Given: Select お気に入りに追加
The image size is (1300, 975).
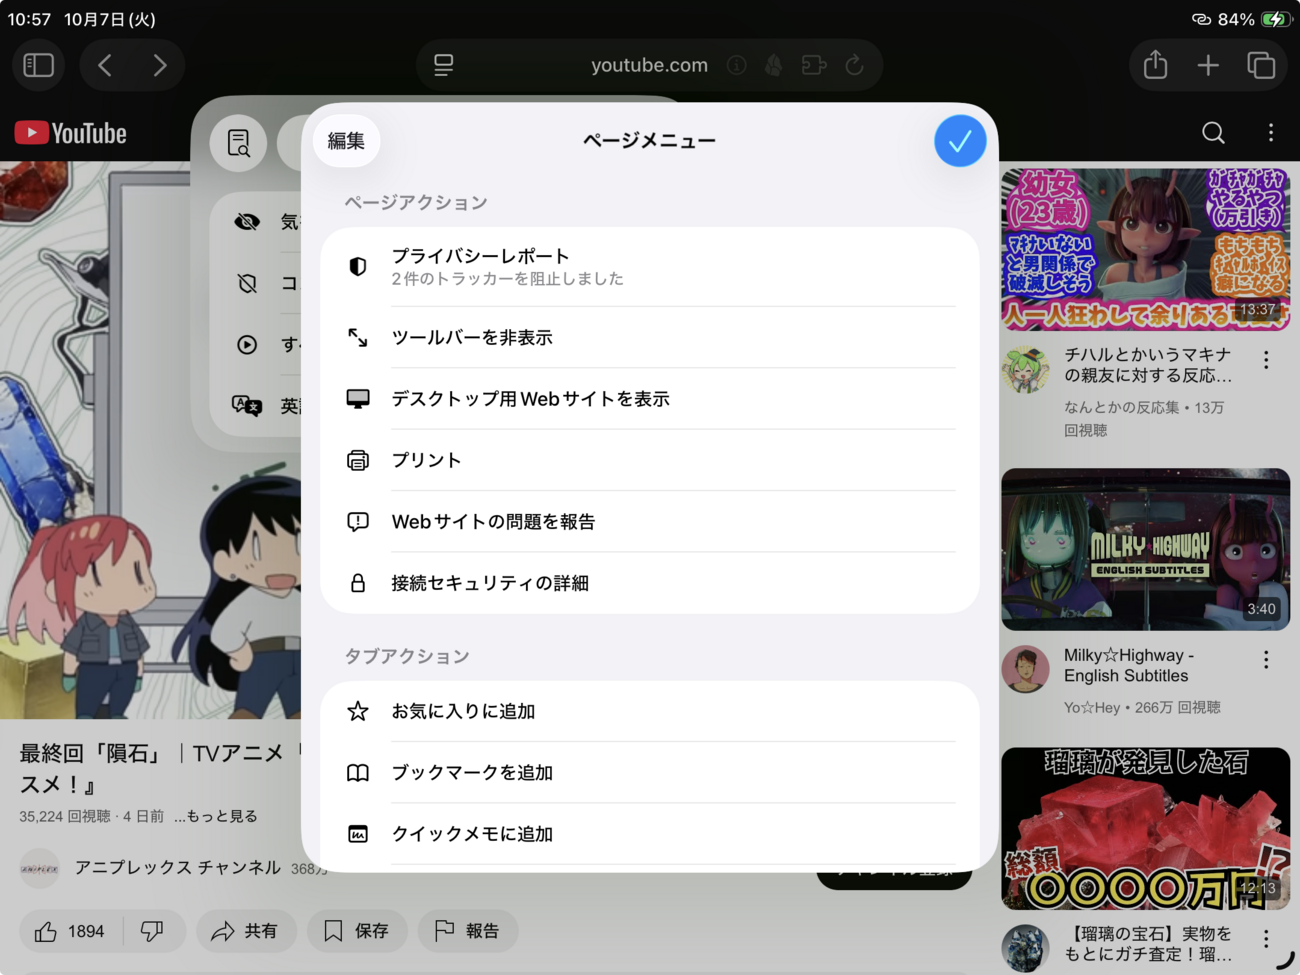Looking at the screenshot, I should point(650,711).
